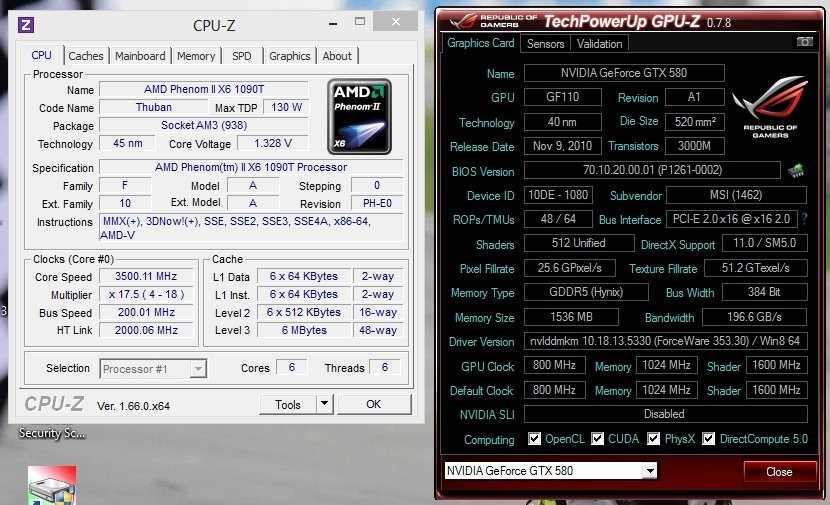Screen dimensions: 830x505
Task: Switch to the Mainboard tab
Action: click(140, 56)
